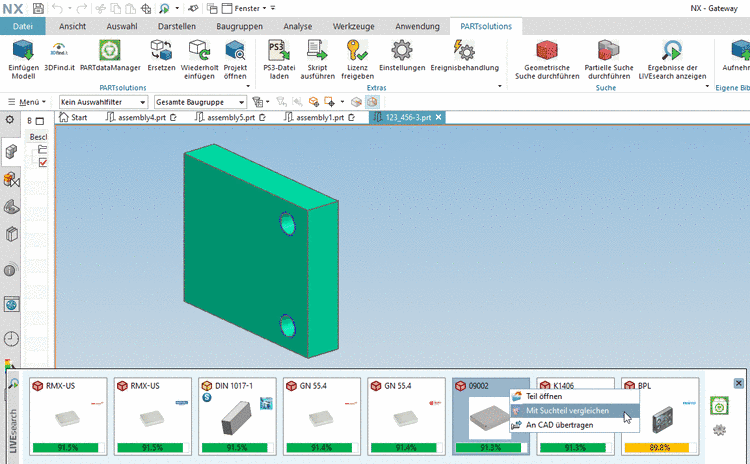The image size is (750, 464).
Task: Open the Menü dropdown
Action: [x=27, y=102]
